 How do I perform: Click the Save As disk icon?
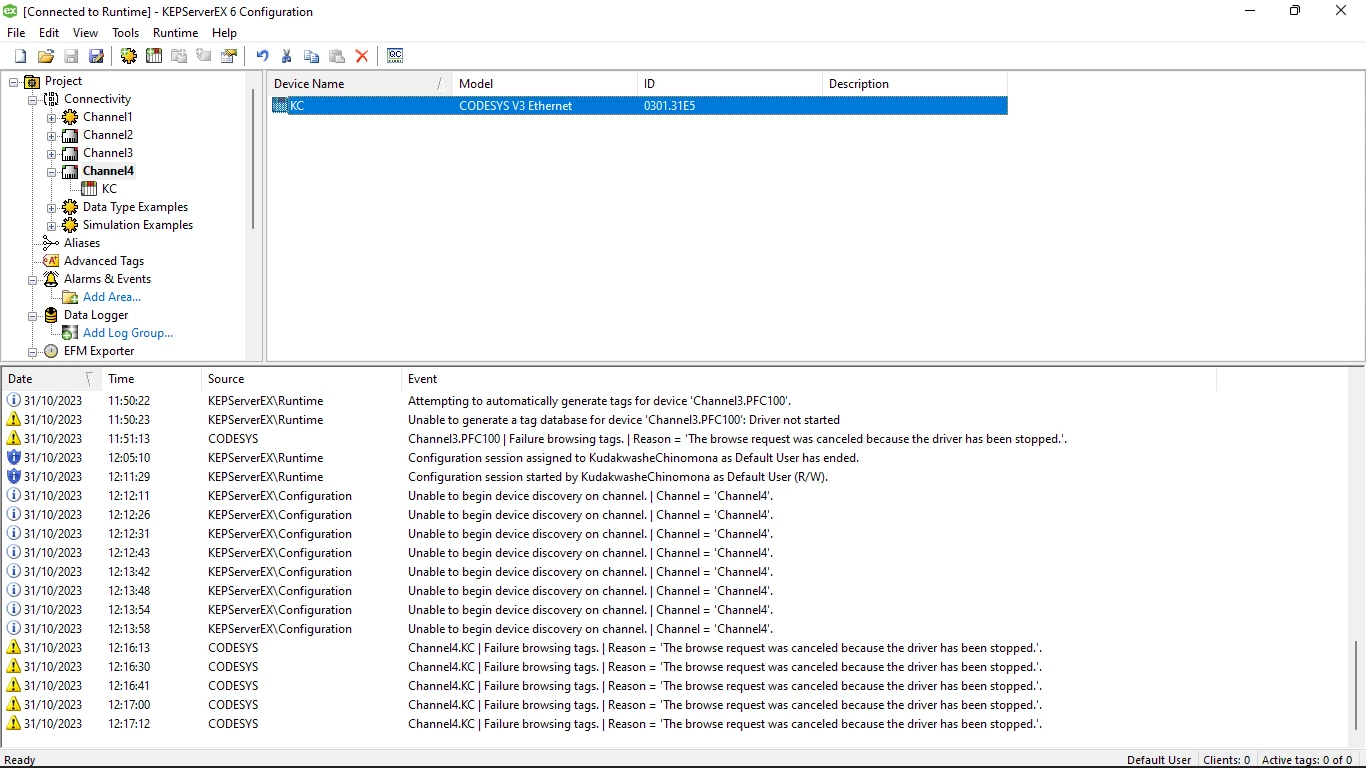pyautogui.click(x=97, y=56)
